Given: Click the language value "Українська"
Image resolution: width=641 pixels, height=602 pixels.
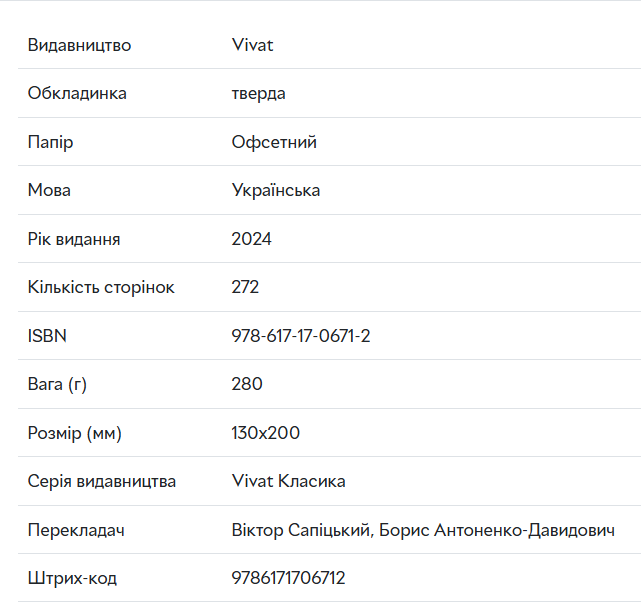Looking at the screenshot, I should (x=275, y=190).
